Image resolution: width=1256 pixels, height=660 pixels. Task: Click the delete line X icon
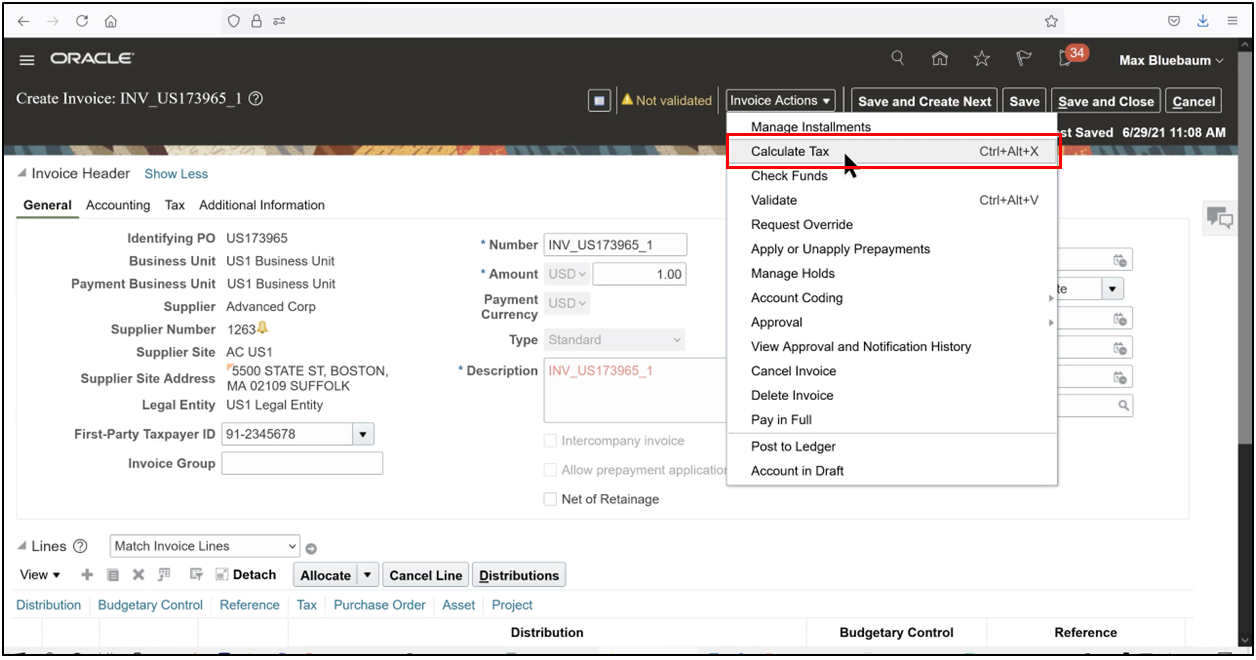pos(137,574)
